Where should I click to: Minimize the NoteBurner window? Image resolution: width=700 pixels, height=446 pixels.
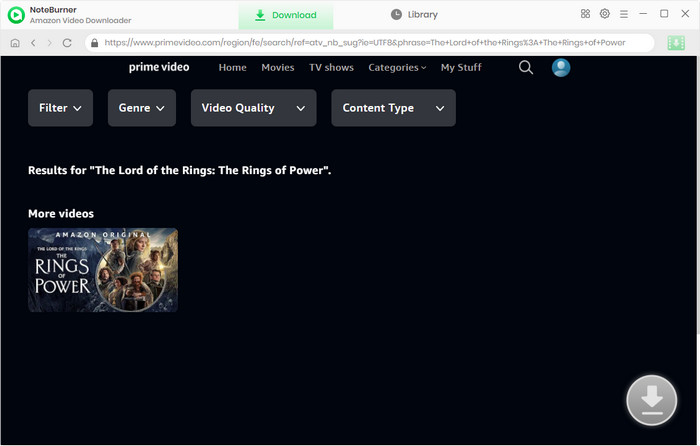tap(643, 14)
